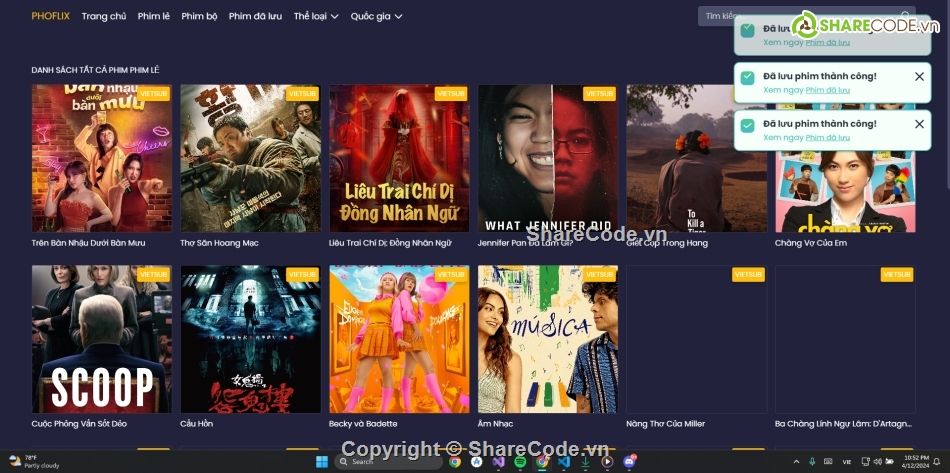Follow Phim đã lưu link in bottom notification

[x=828, y=137]
